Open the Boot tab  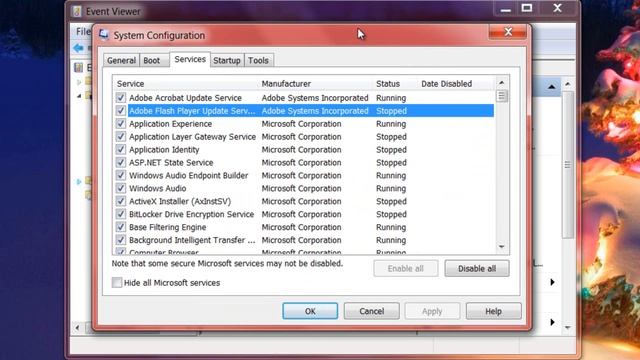tap(151, 60)
